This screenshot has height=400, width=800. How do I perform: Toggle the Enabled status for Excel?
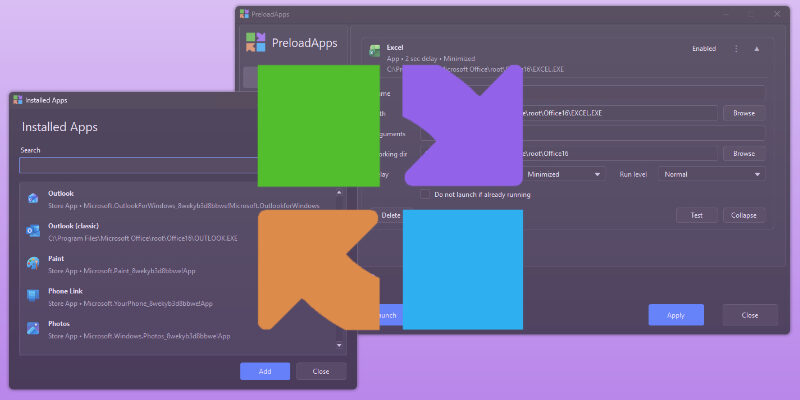pos(704,49)
